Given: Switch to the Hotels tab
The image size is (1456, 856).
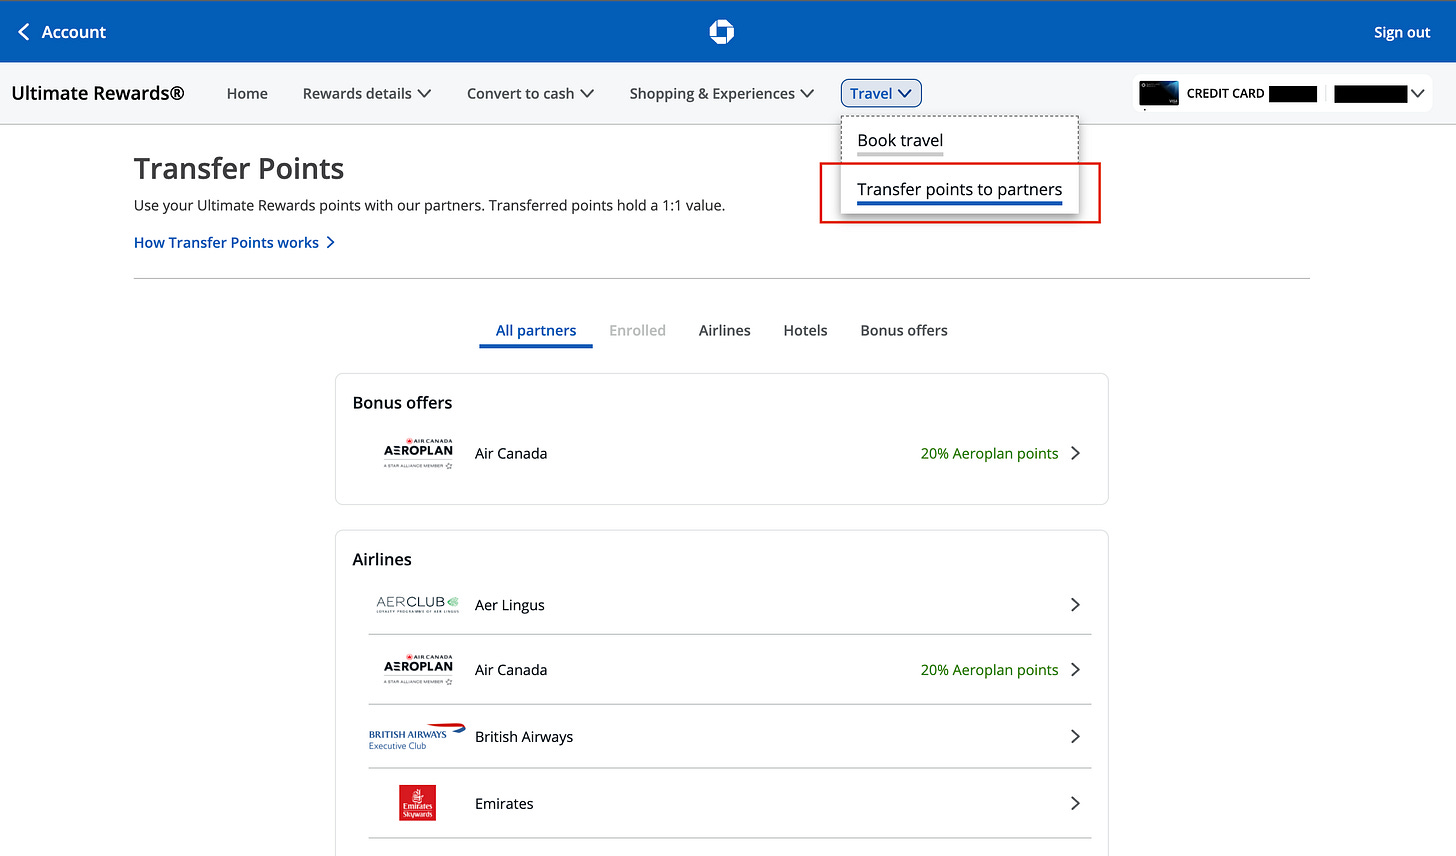Looking at the screenshot, I should click(x=805, y=331).
